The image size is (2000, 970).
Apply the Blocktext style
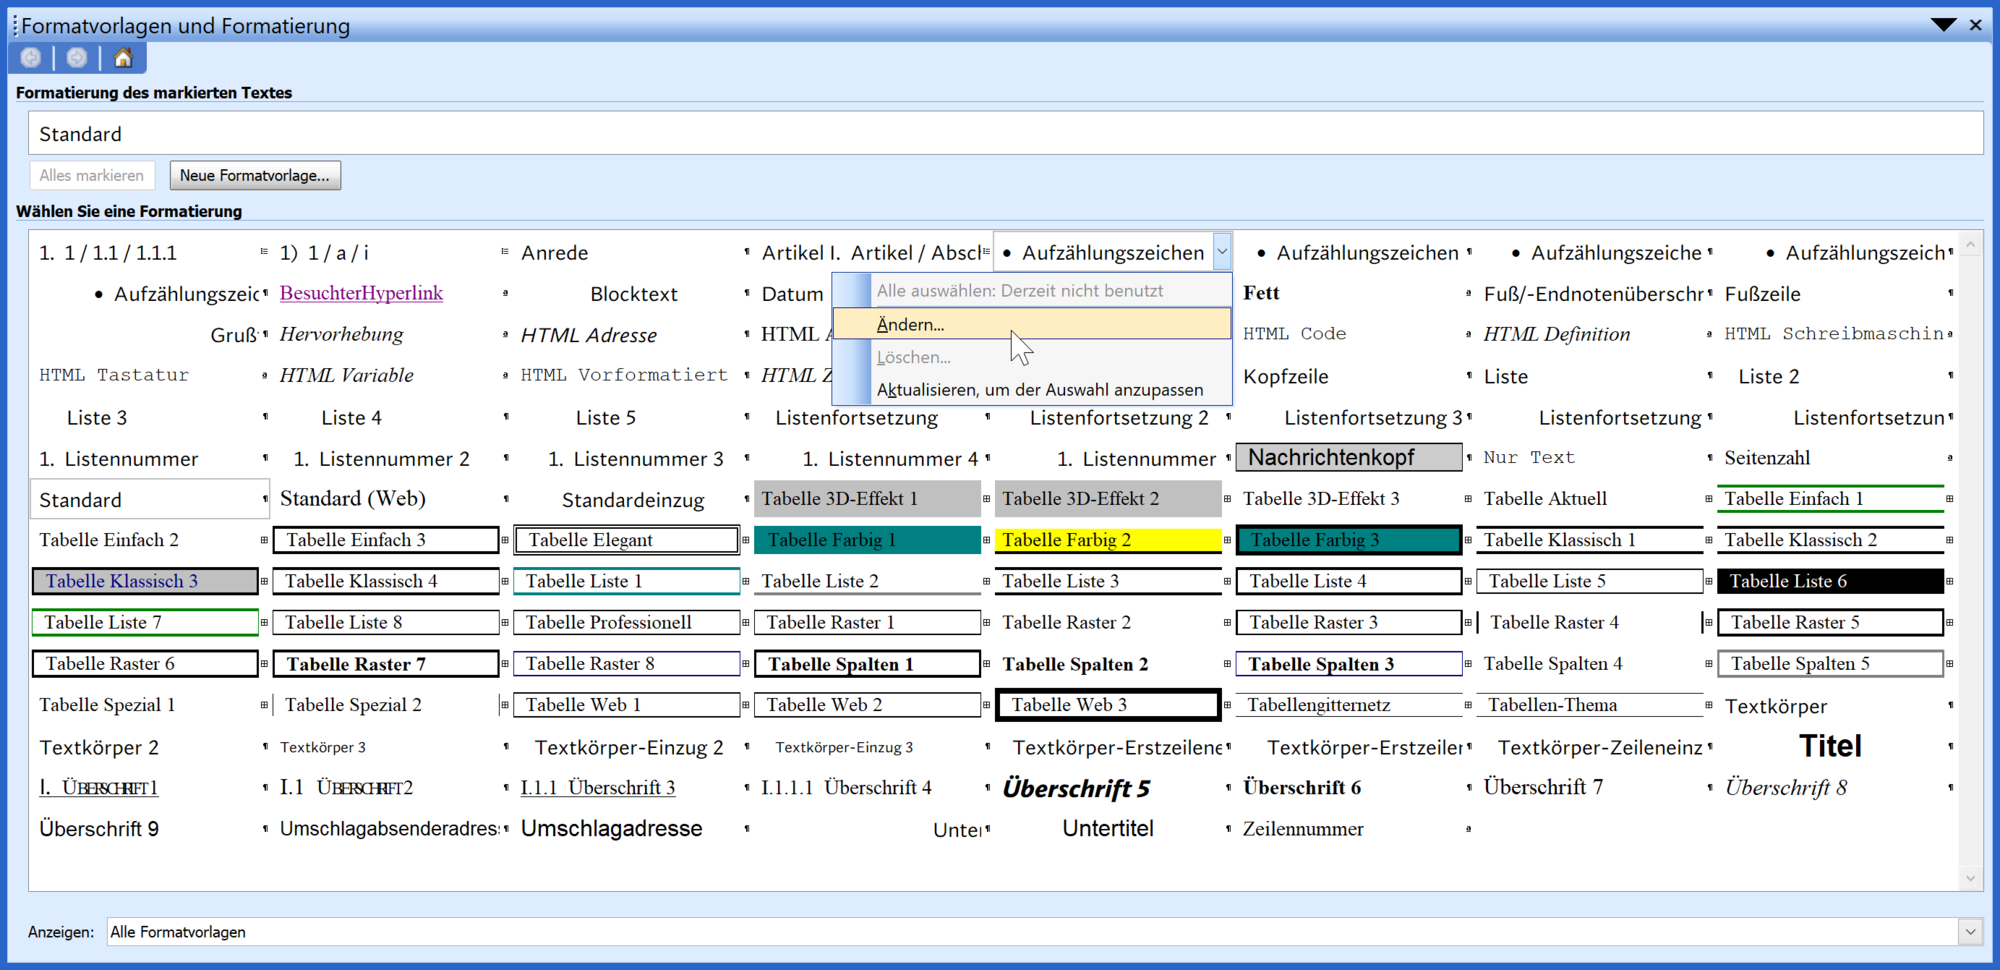tap(633, 294)
